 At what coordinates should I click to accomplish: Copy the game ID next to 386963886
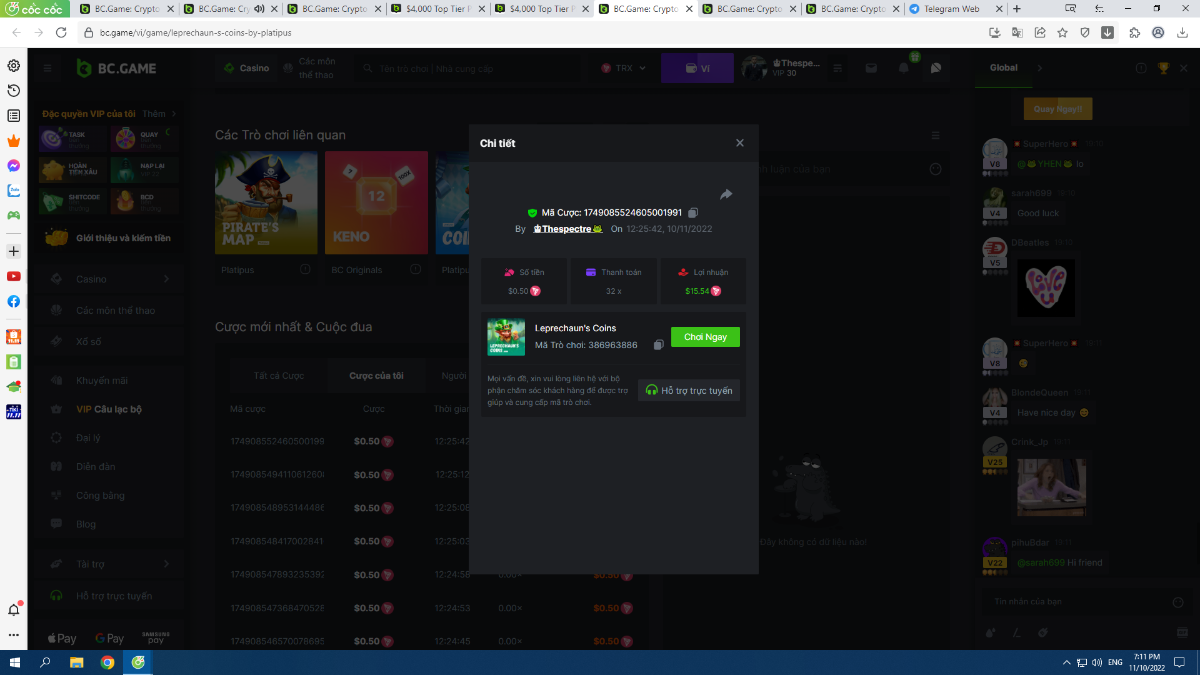click(x=658, y=345)
